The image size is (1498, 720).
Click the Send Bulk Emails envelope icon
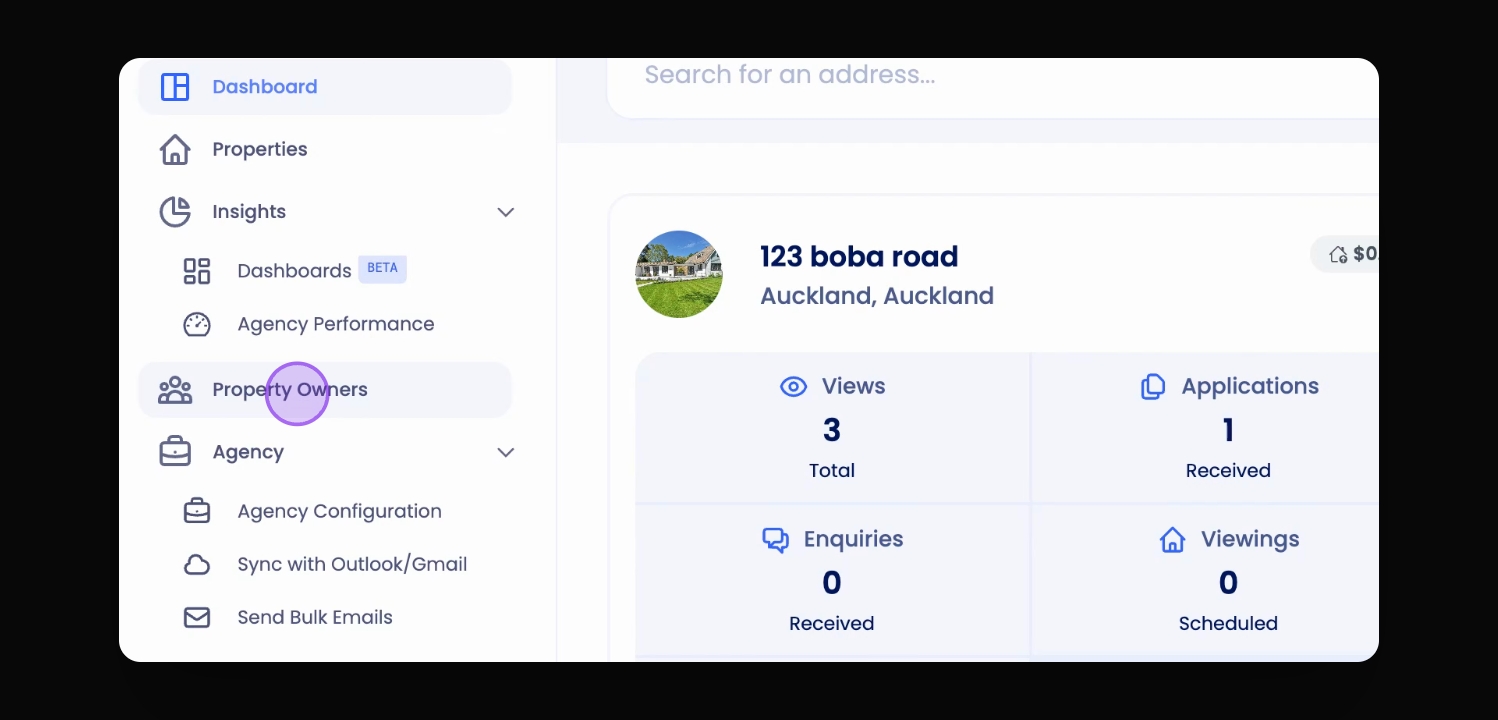click(197, 618)
